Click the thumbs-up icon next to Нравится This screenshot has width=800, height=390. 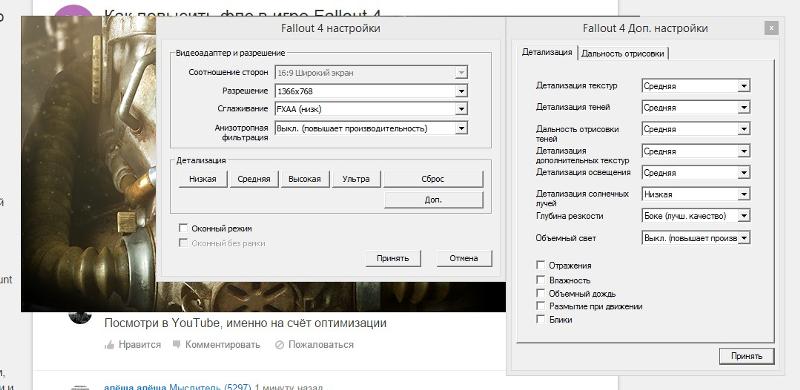coord(109,345)
